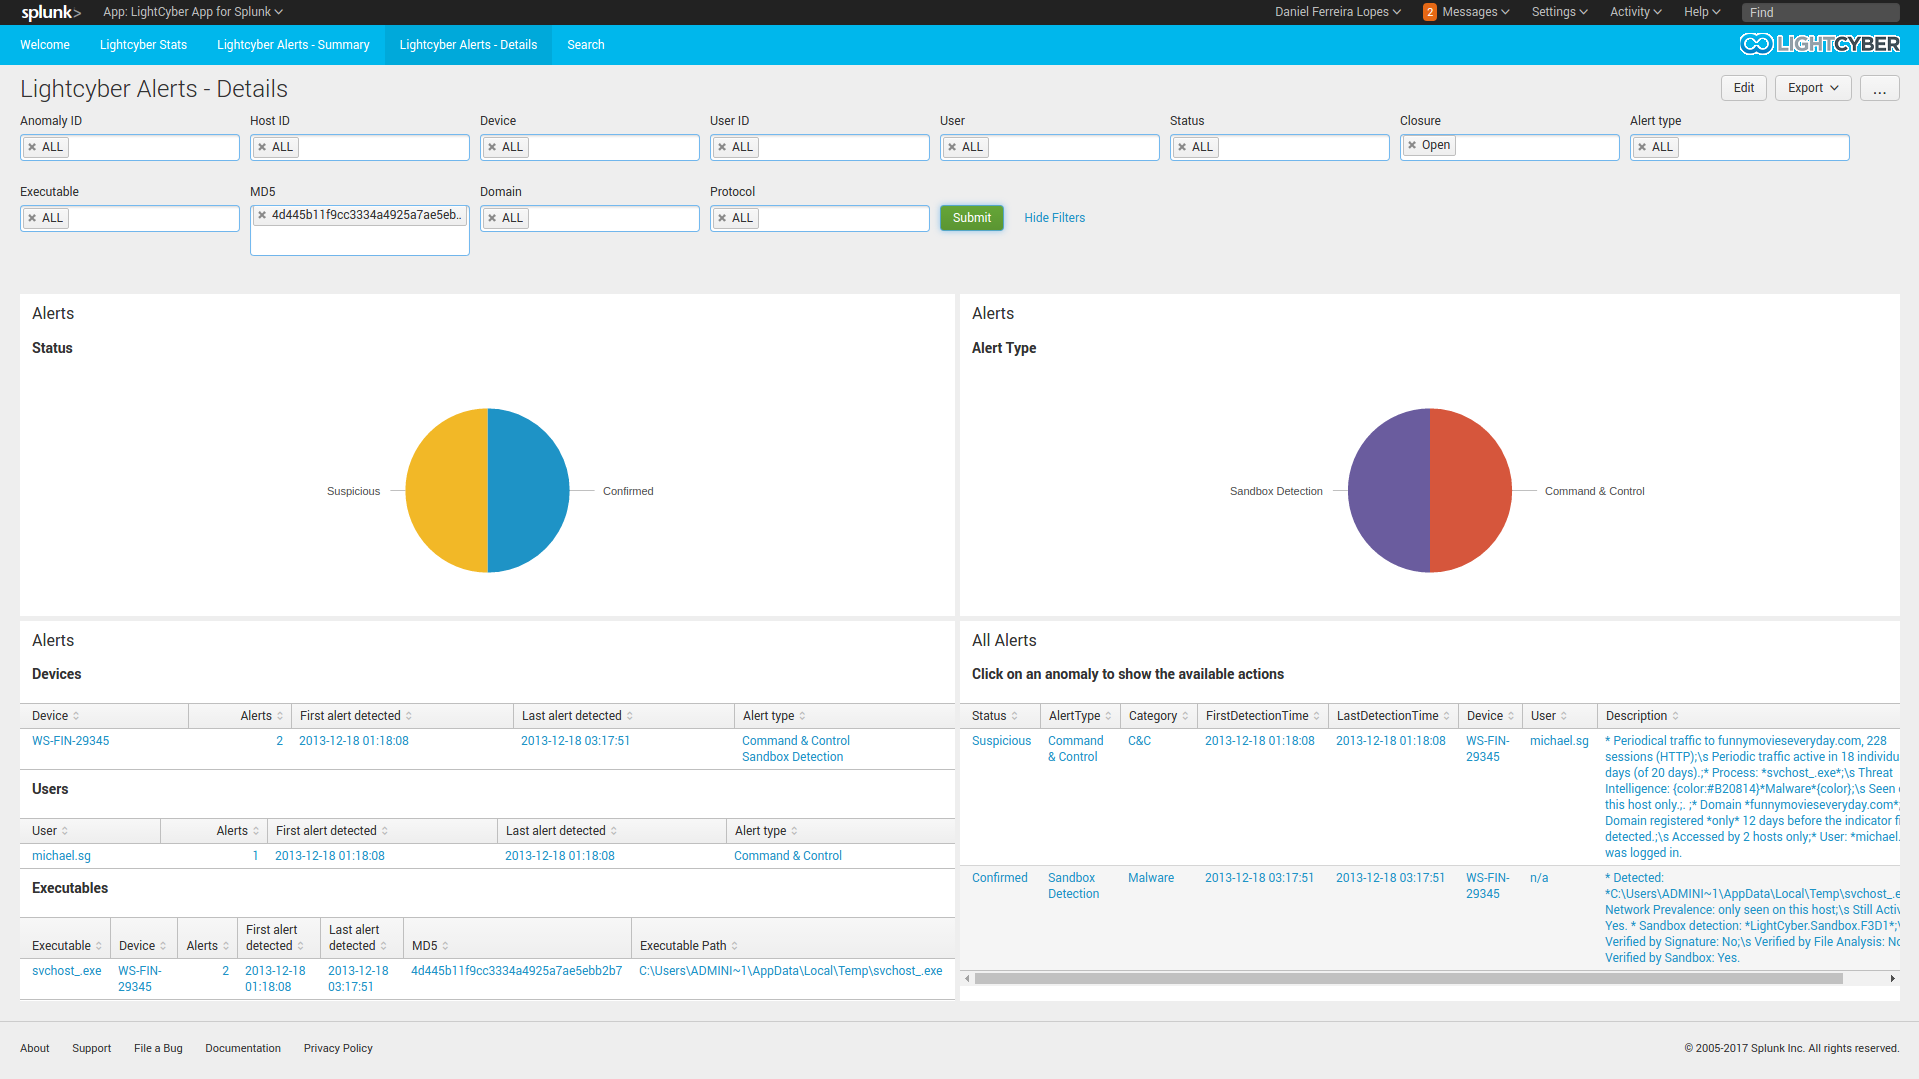Open the Search tab
Screen dimensions: 1919x1079
click(585, 45)
